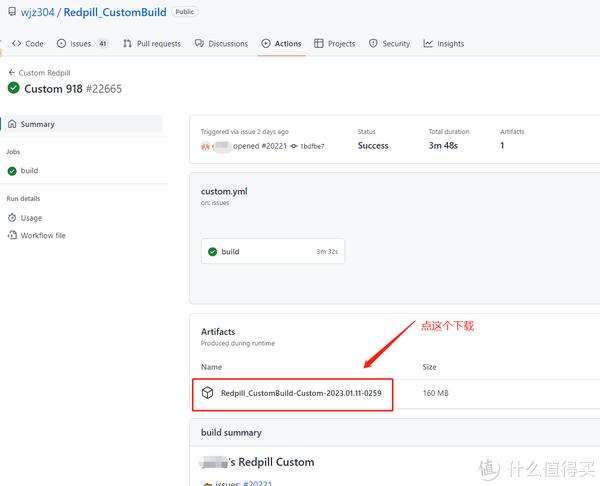Click the 's Redpill Custom' summary heading
The image size is (600, 486).
(x=272, y=462)
